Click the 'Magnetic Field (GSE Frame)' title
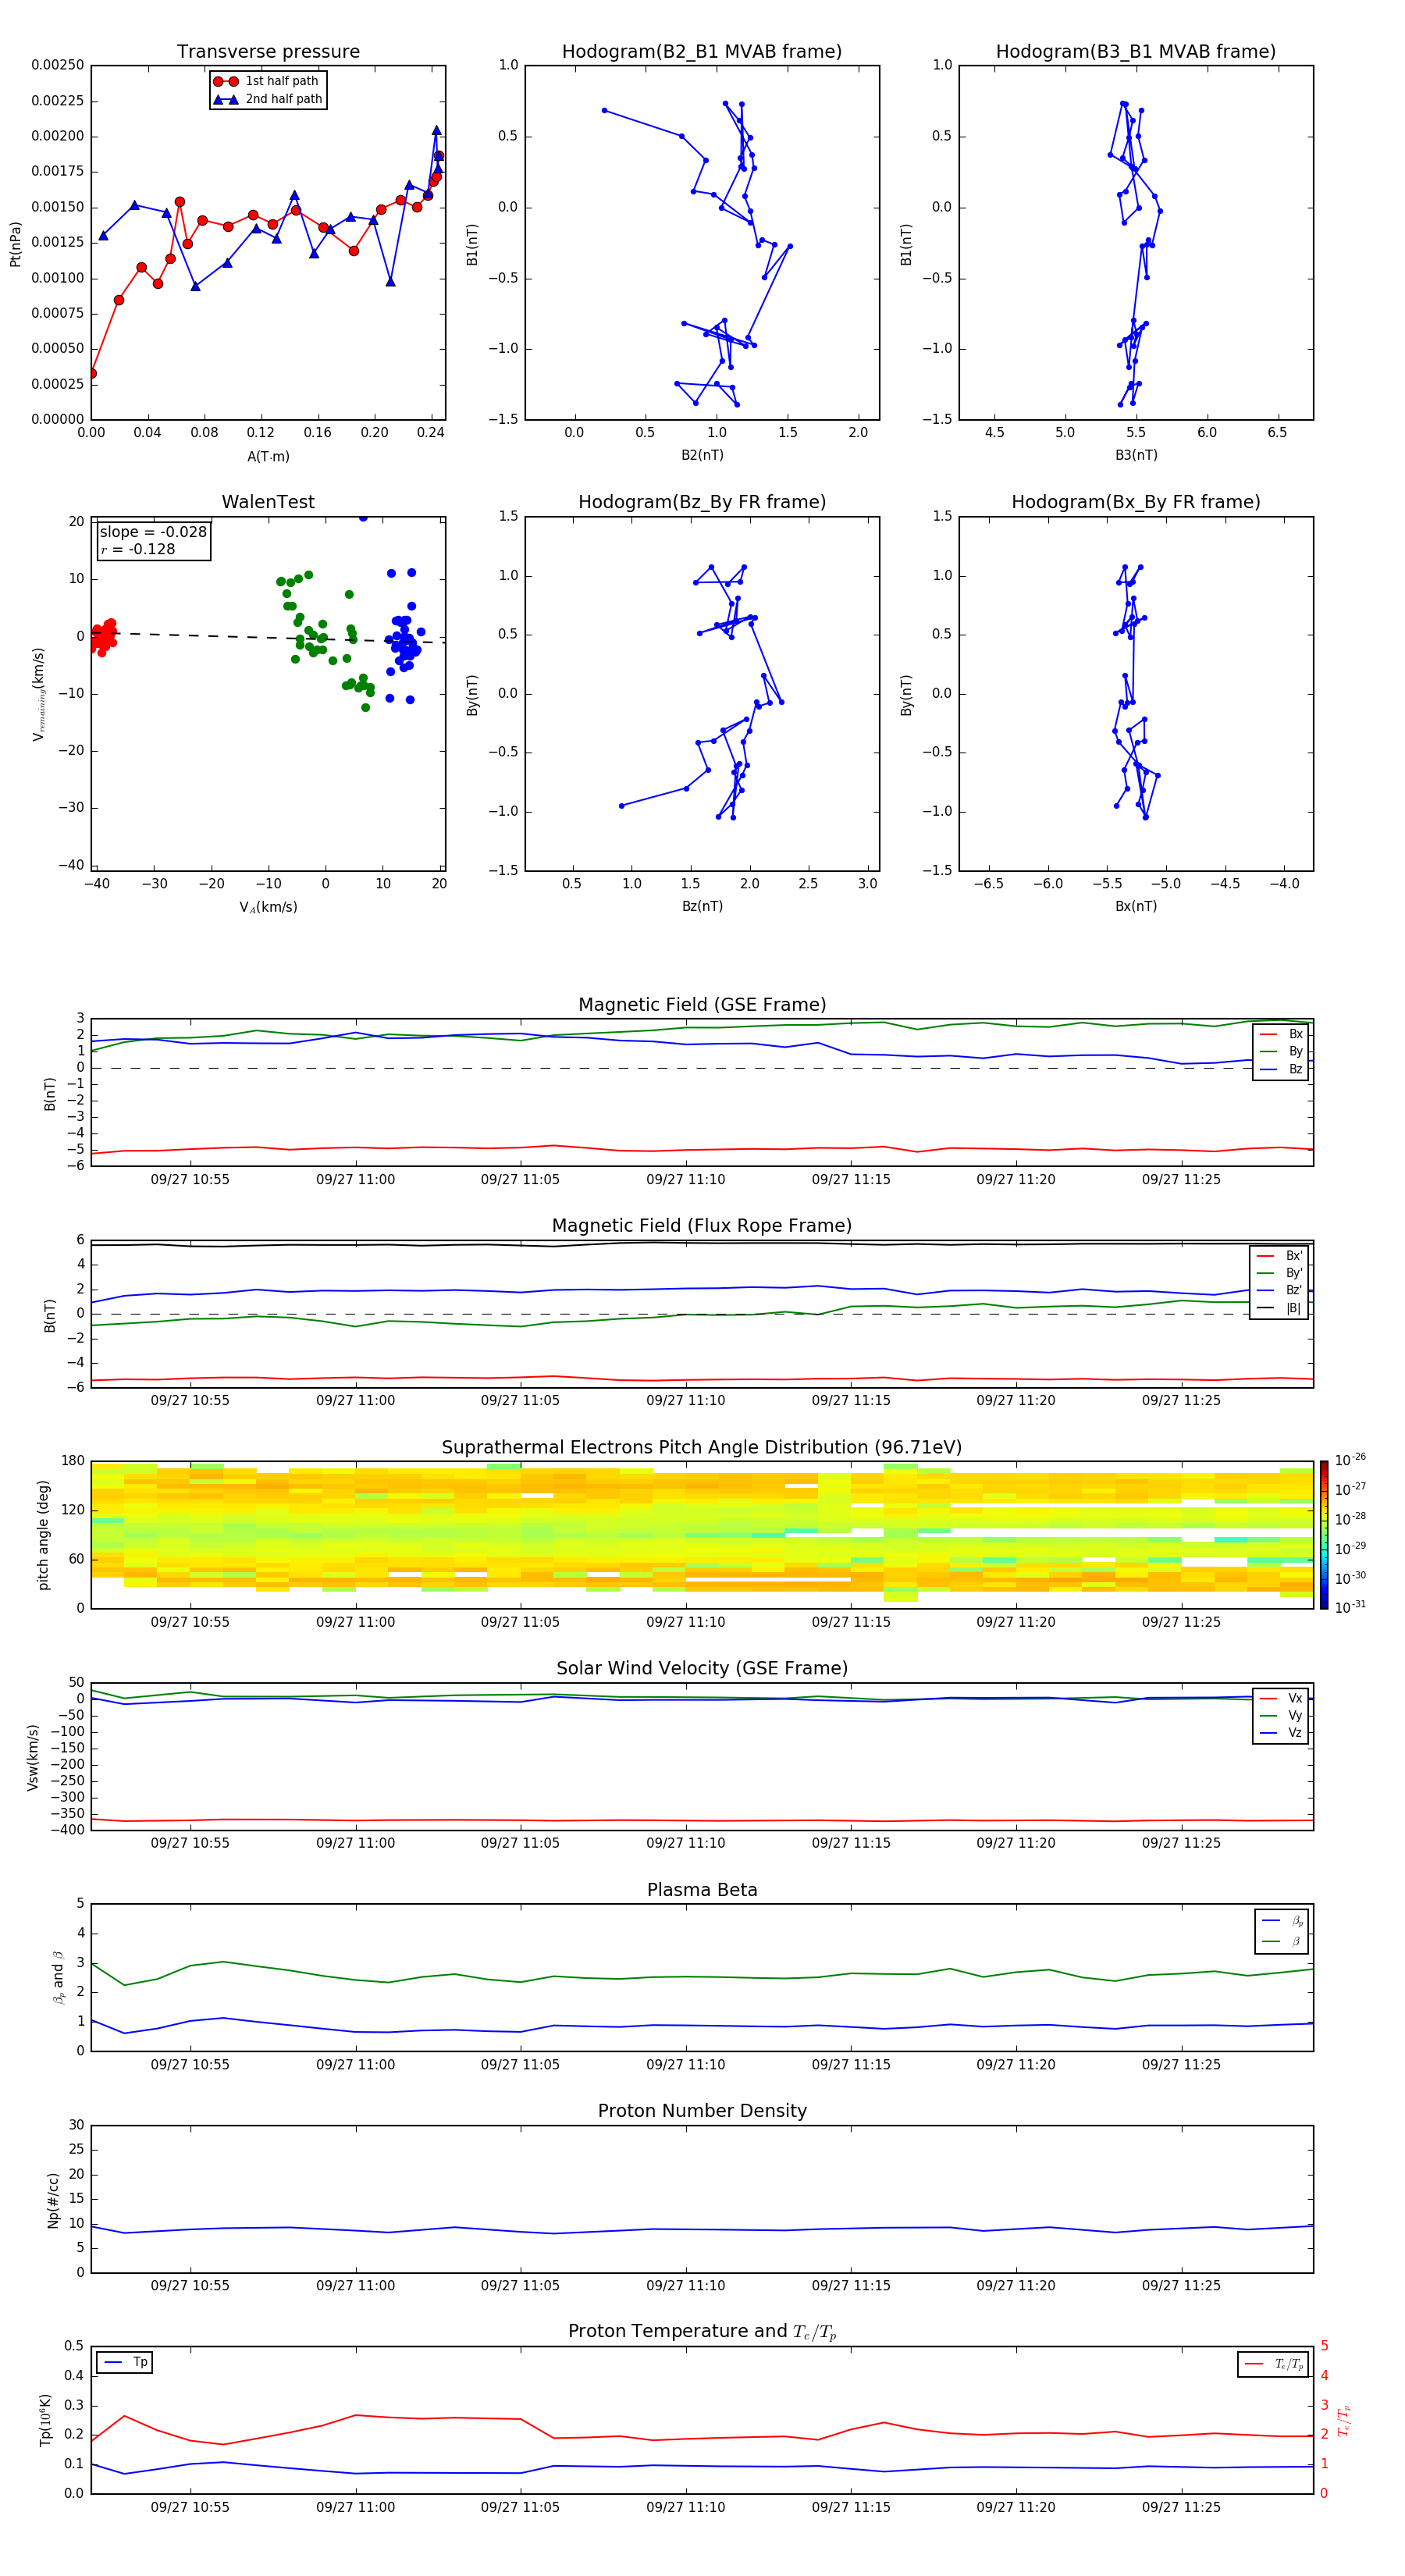This screenshot has width=1405, height=2576. 702,1005
